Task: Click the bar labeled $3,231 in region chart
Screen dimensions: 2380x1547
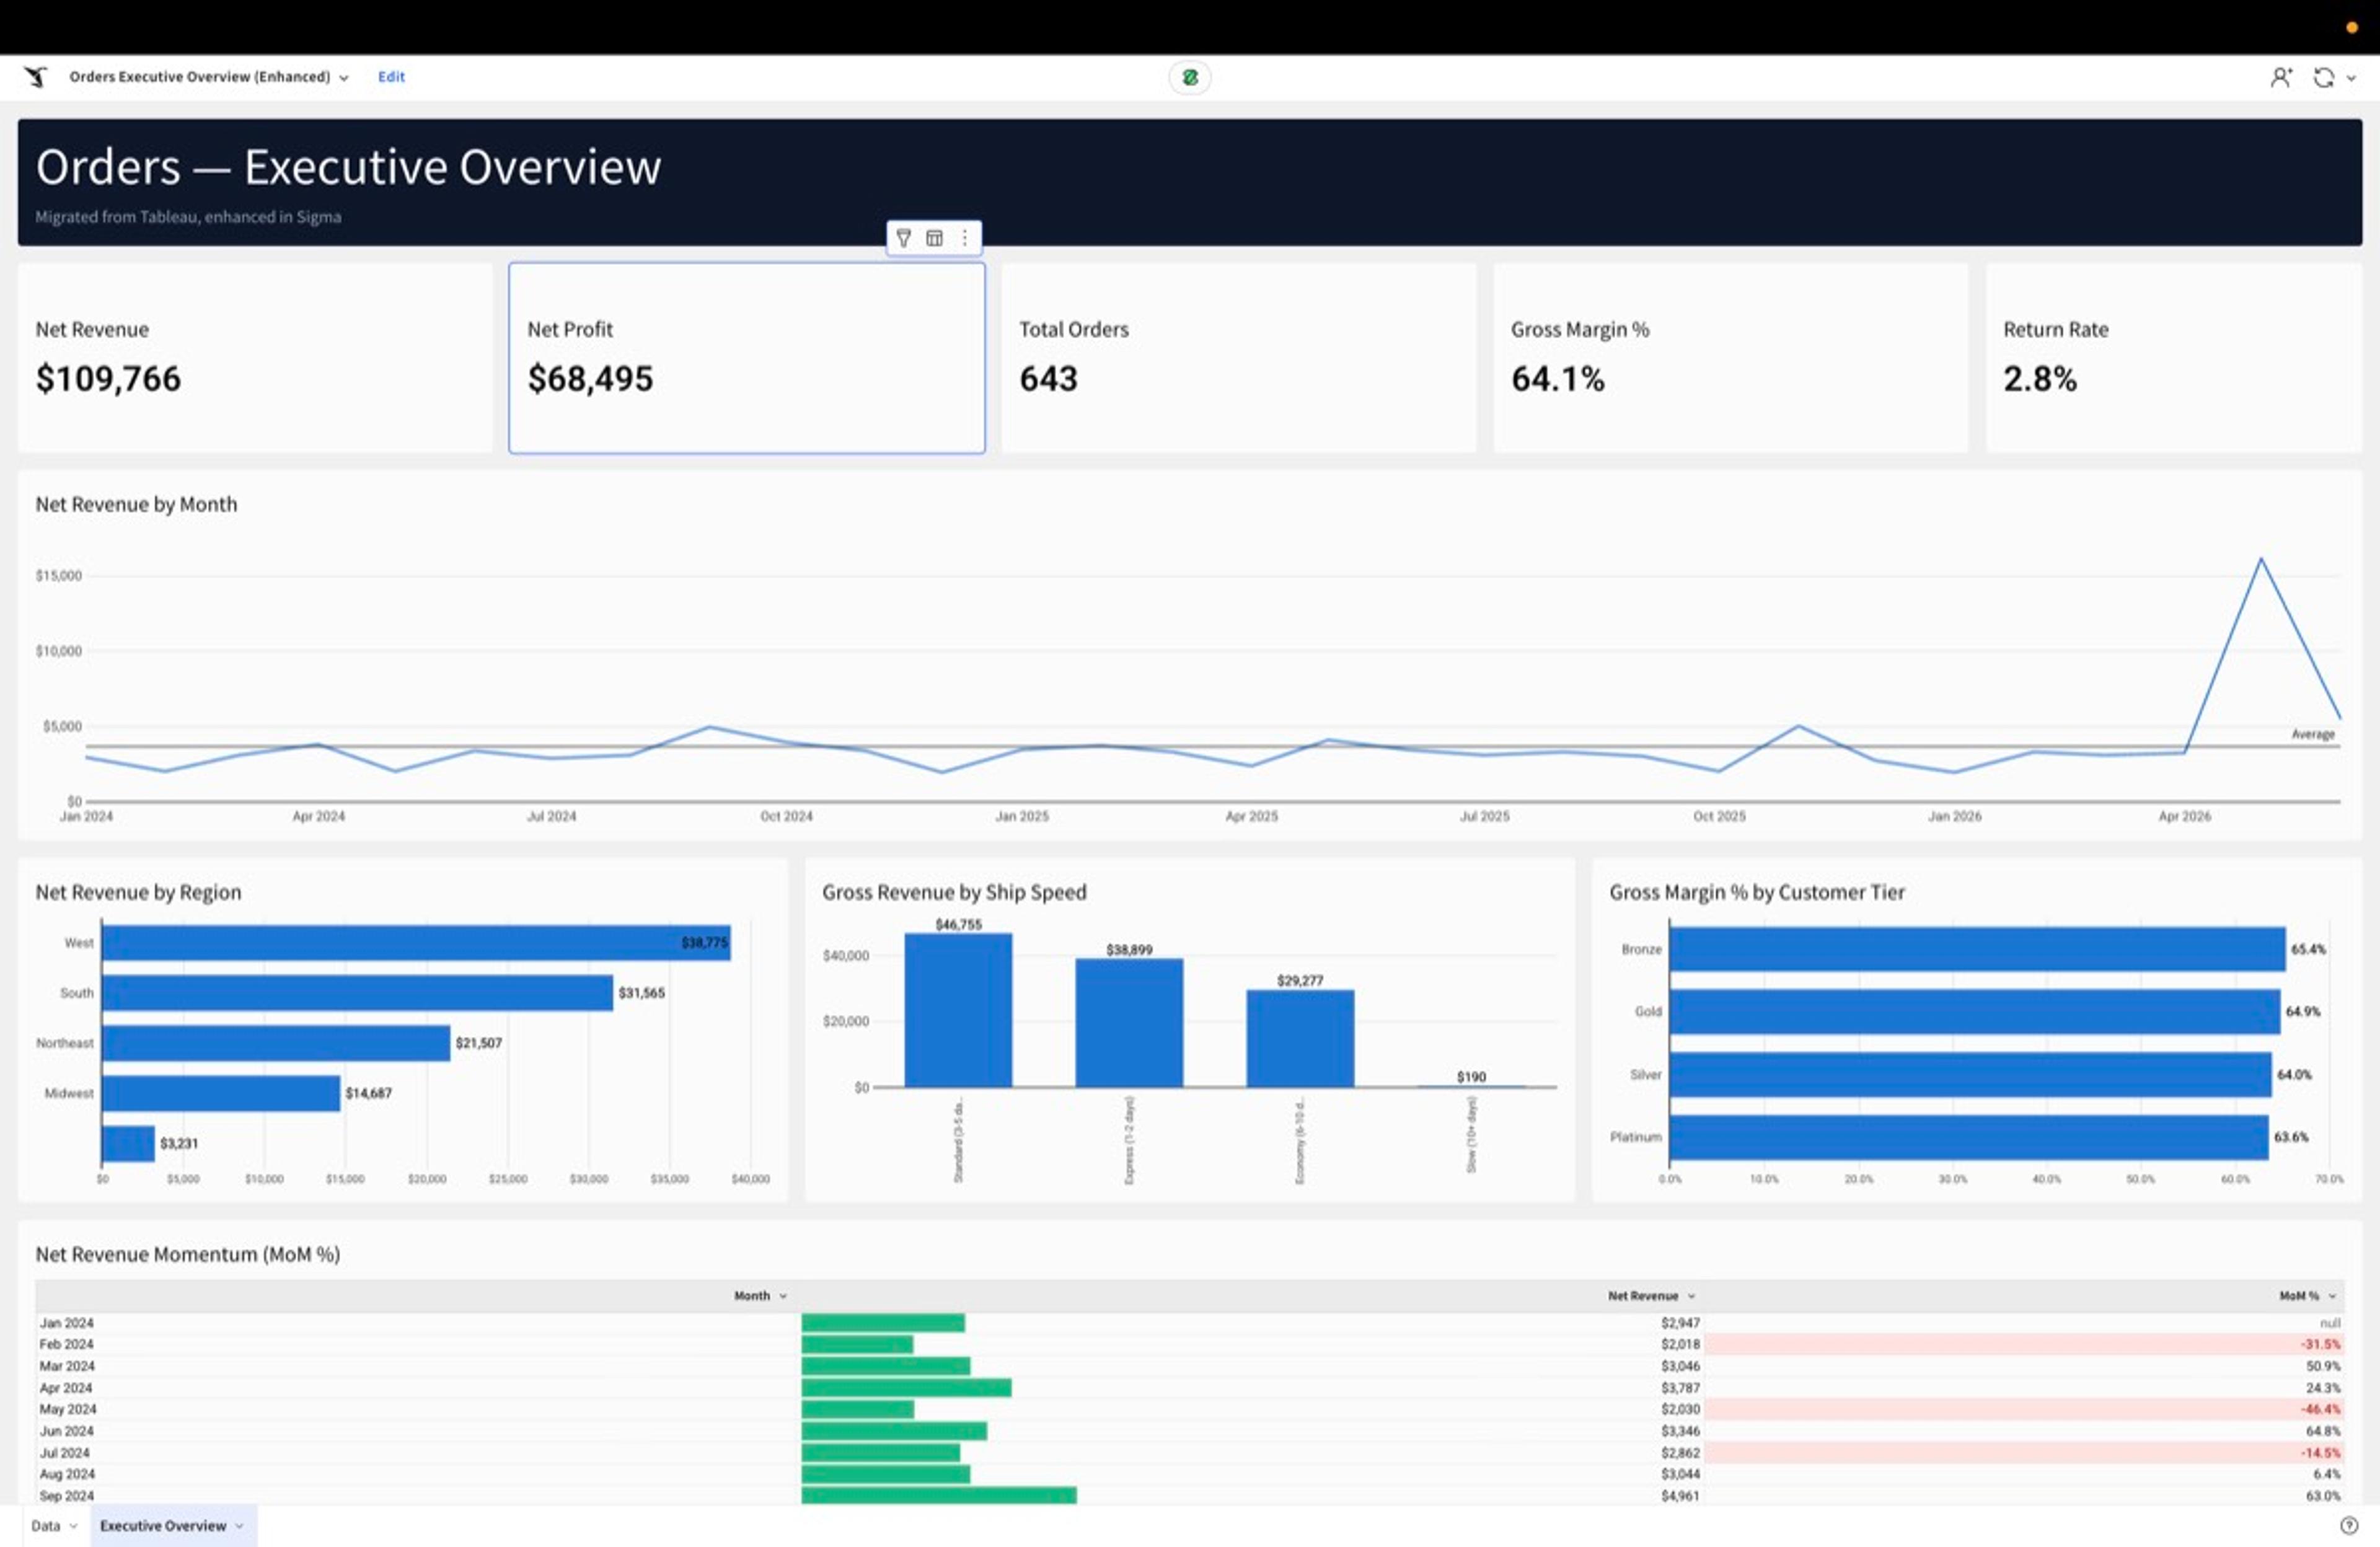Action: [128, 1144]
